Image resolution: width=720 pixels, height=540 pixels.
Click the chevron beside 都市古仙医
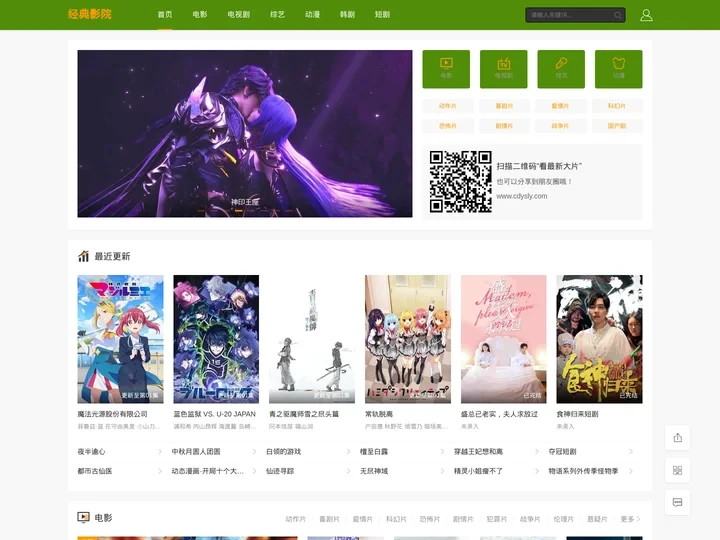160,471
